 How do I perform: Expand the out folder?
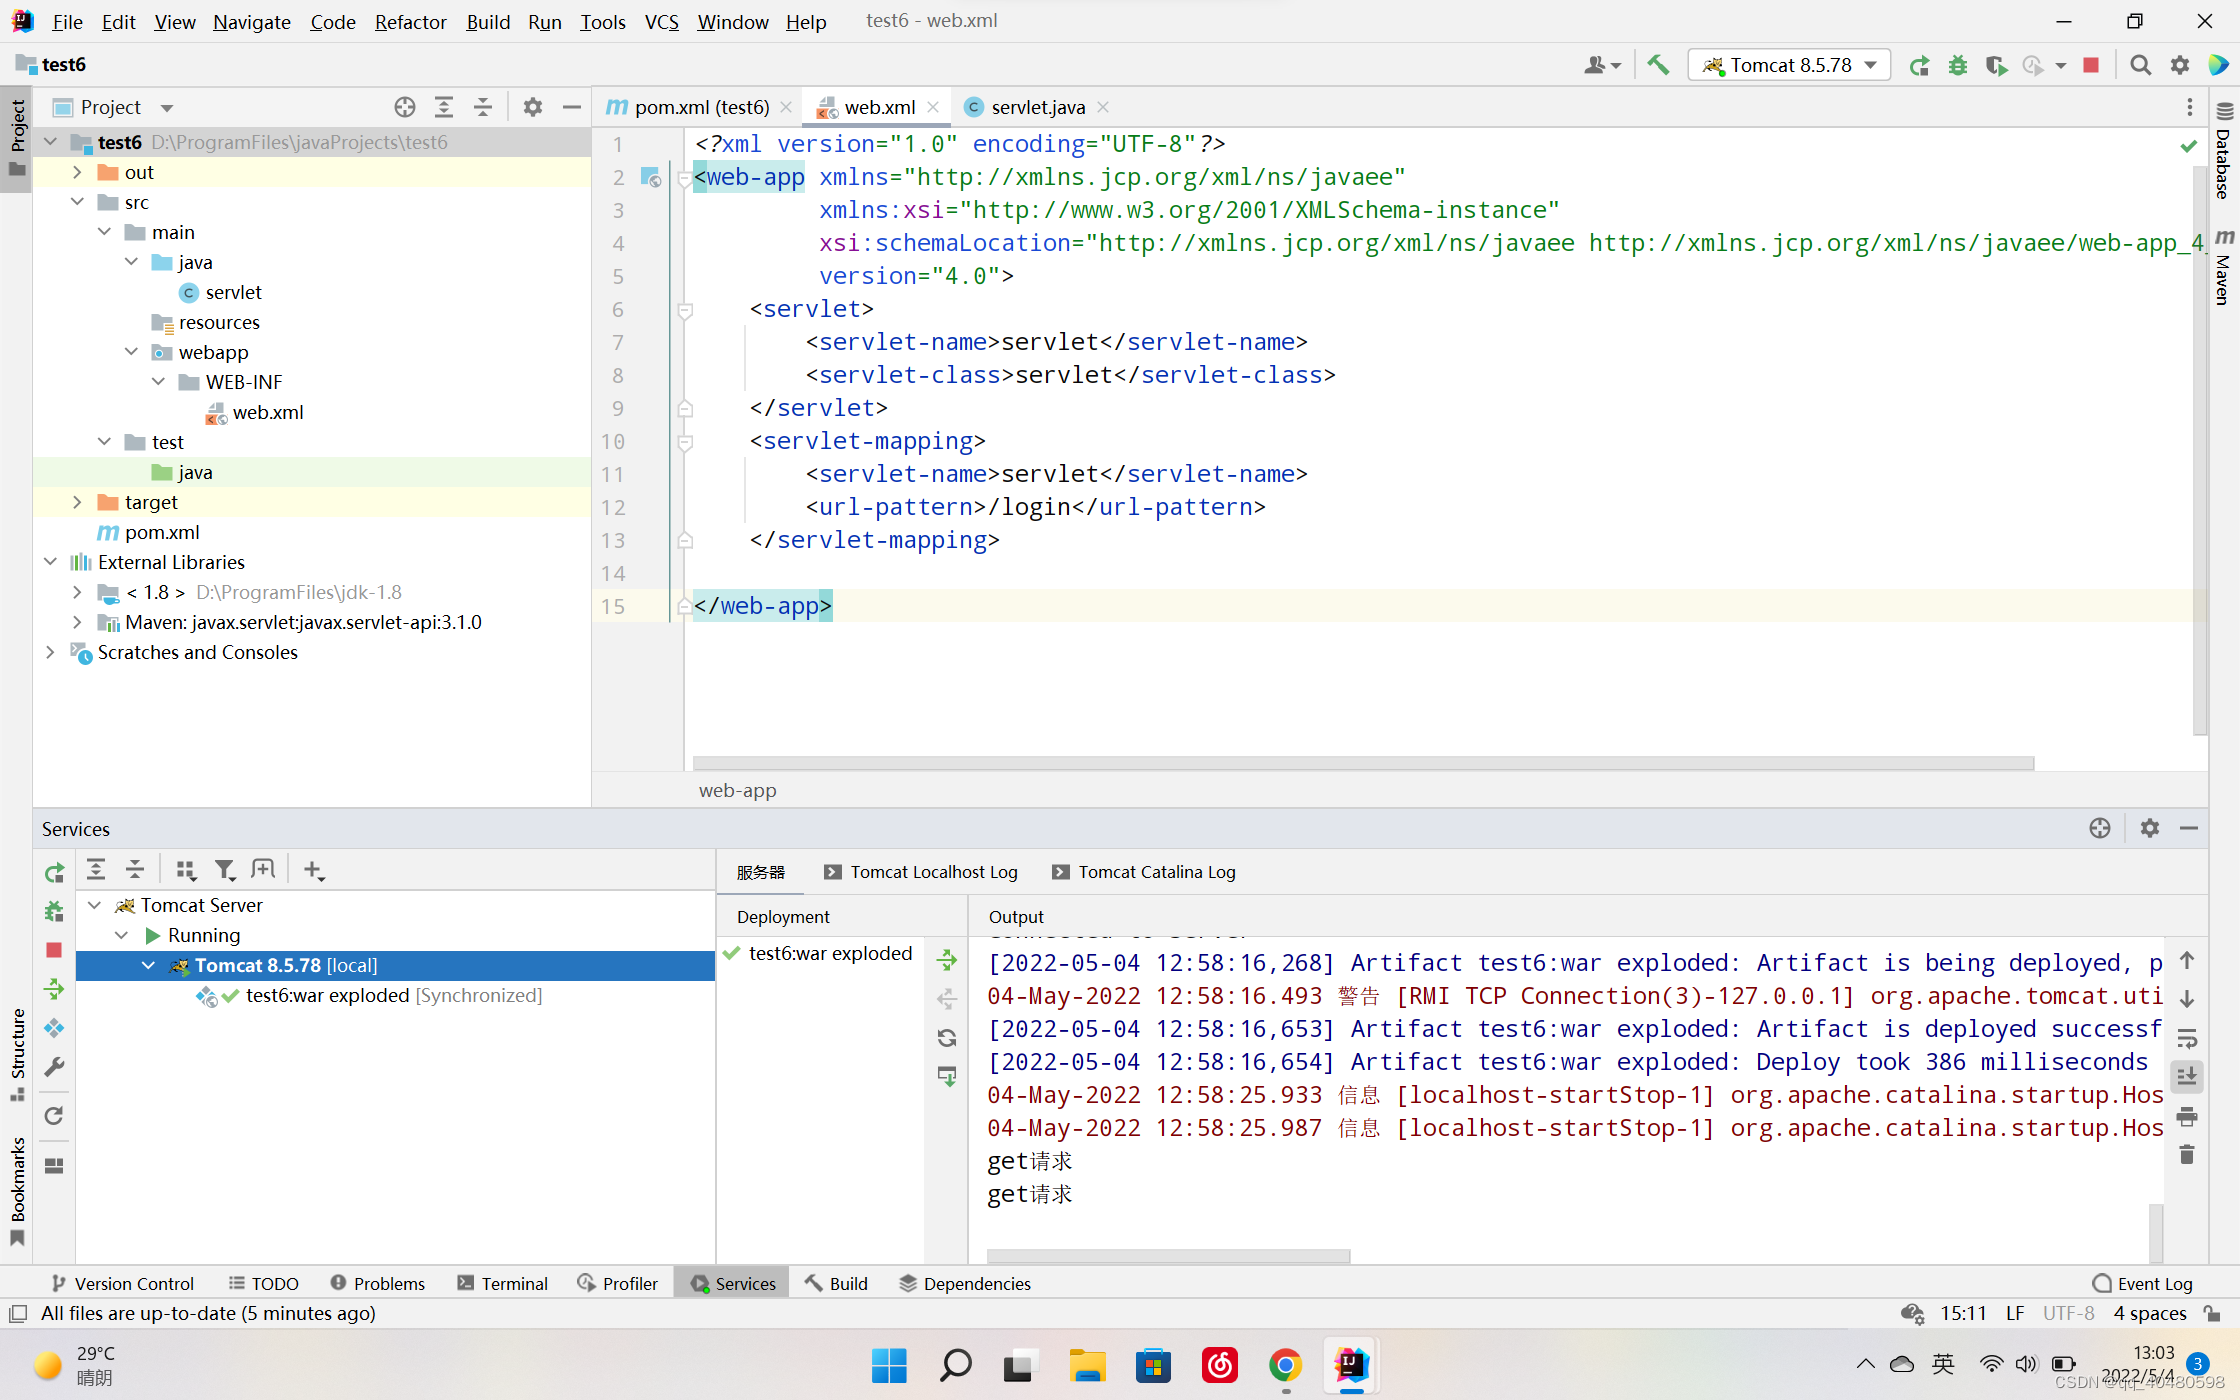click(77, 172)
